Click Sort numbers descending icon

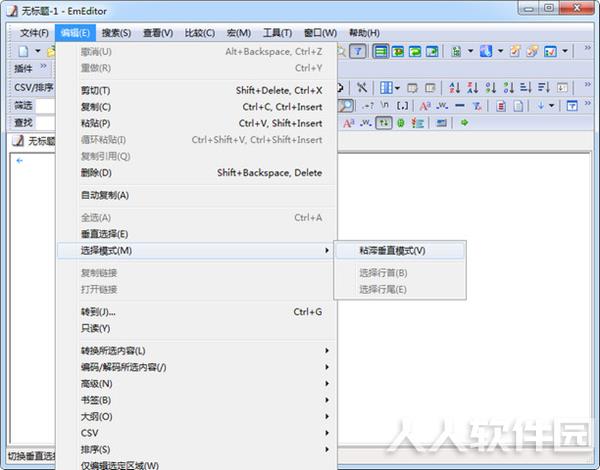click(x=509, y=88)
